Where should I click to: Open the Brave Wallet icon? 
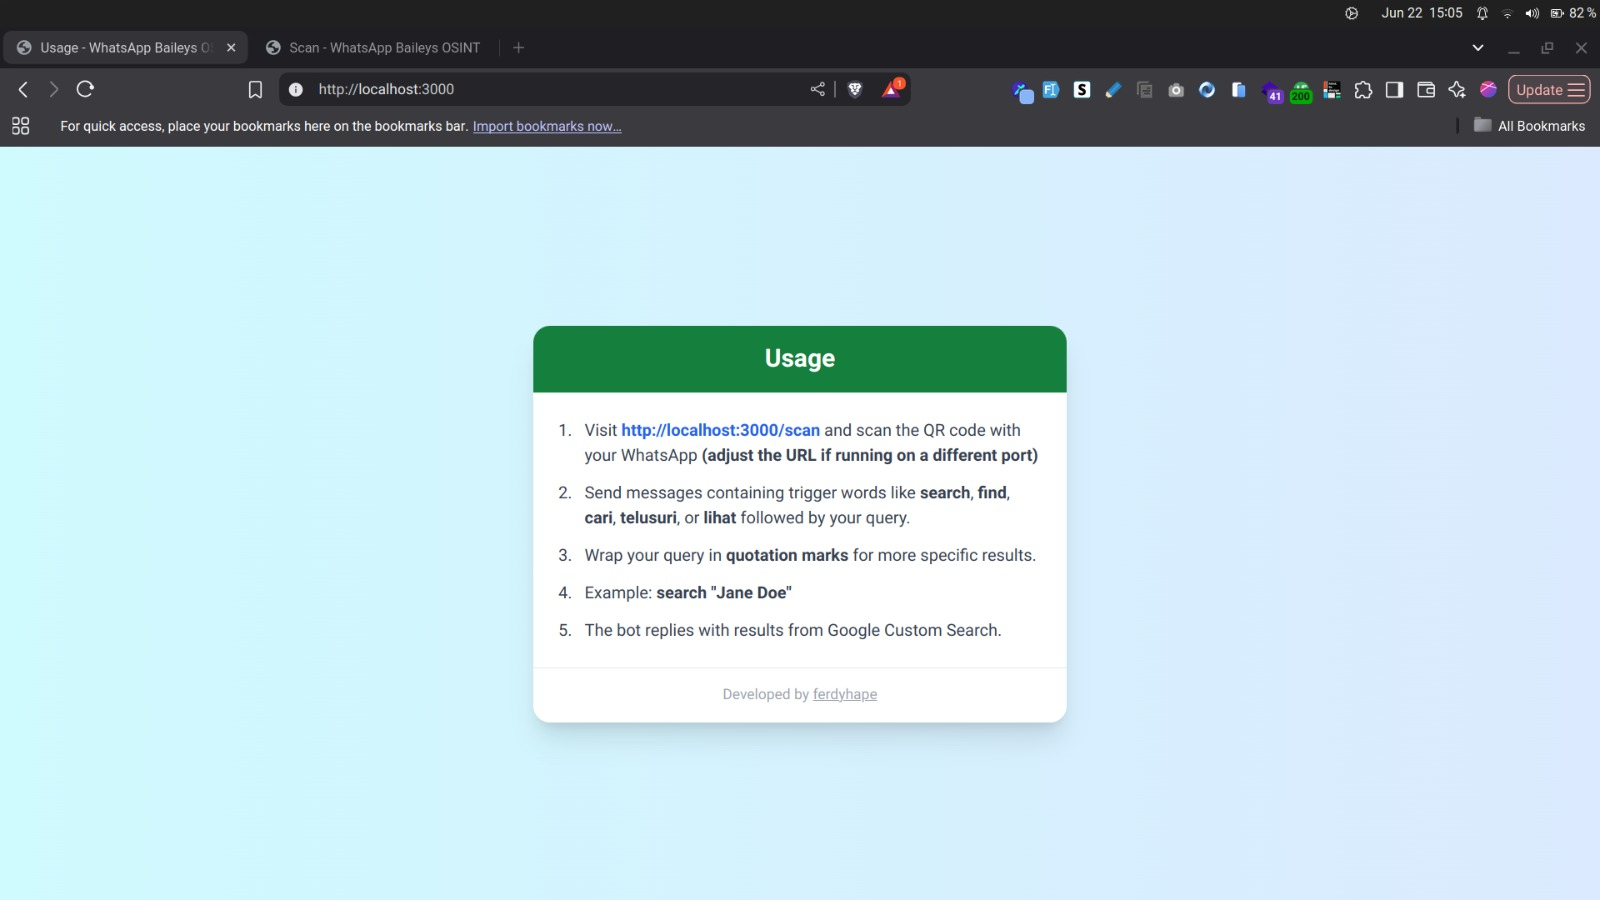[1426, 90]
